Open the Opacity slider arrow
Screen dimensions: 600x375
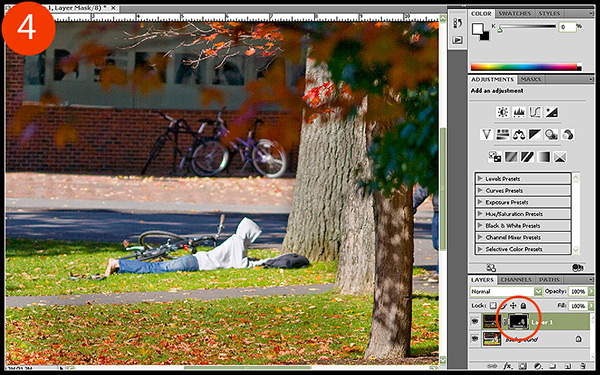click(x=591, y=292)
